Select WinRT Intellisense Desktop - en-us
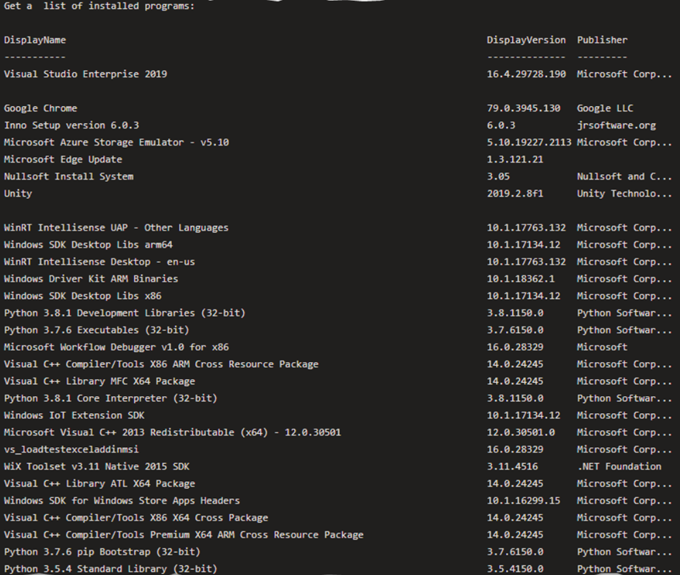The width and height of the screenshot is (680, 575). (x=99, y=262)
